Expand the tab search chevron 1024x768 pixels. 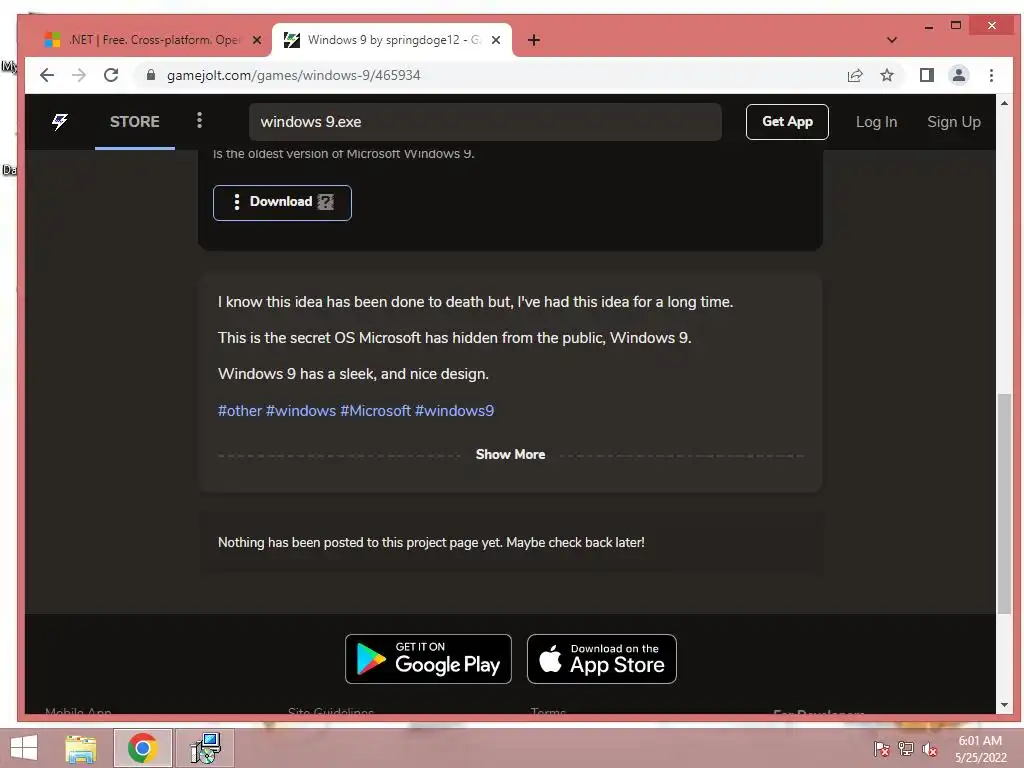click(891, 40)
